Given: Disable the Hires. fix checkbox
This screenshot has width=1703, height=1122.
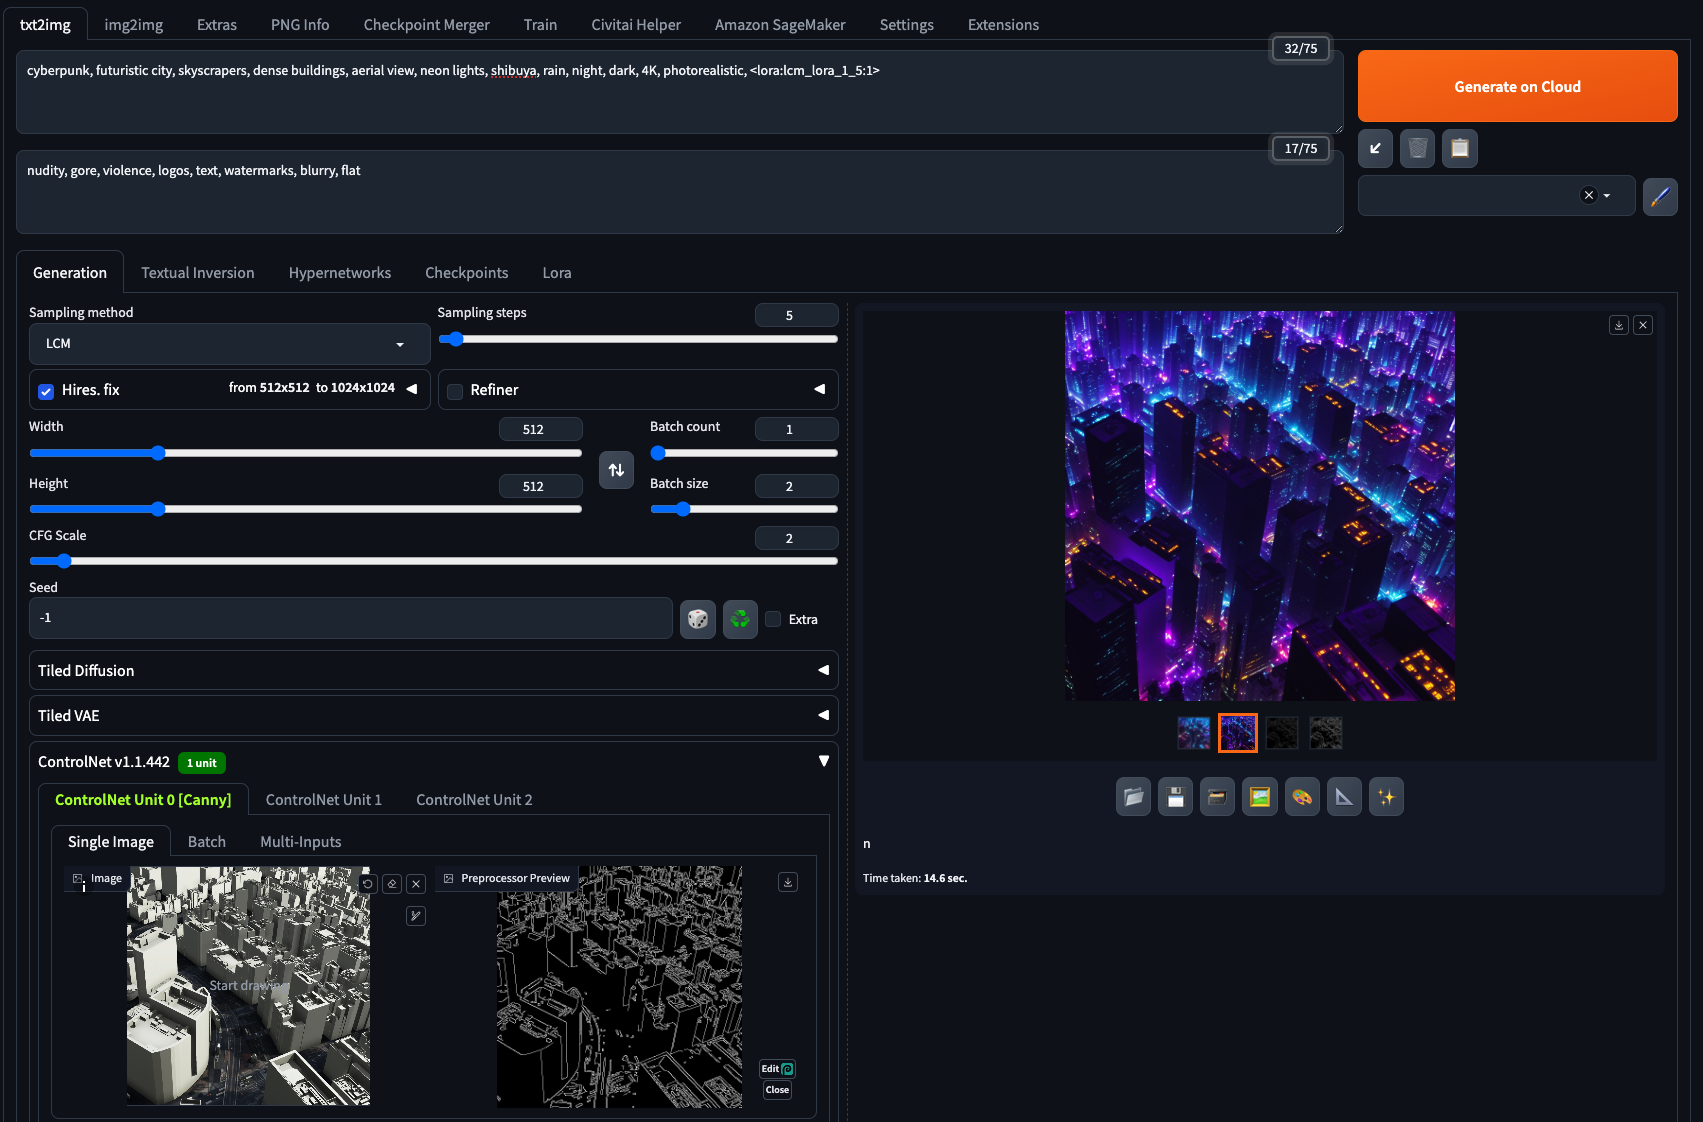Looking at the screenshot, I should pyautogui.click(x=46, y=391).
